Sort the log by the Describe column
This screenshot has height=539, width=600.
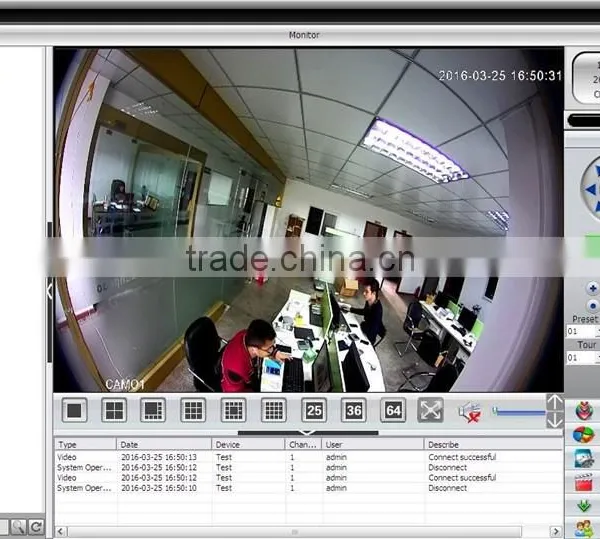493,445
